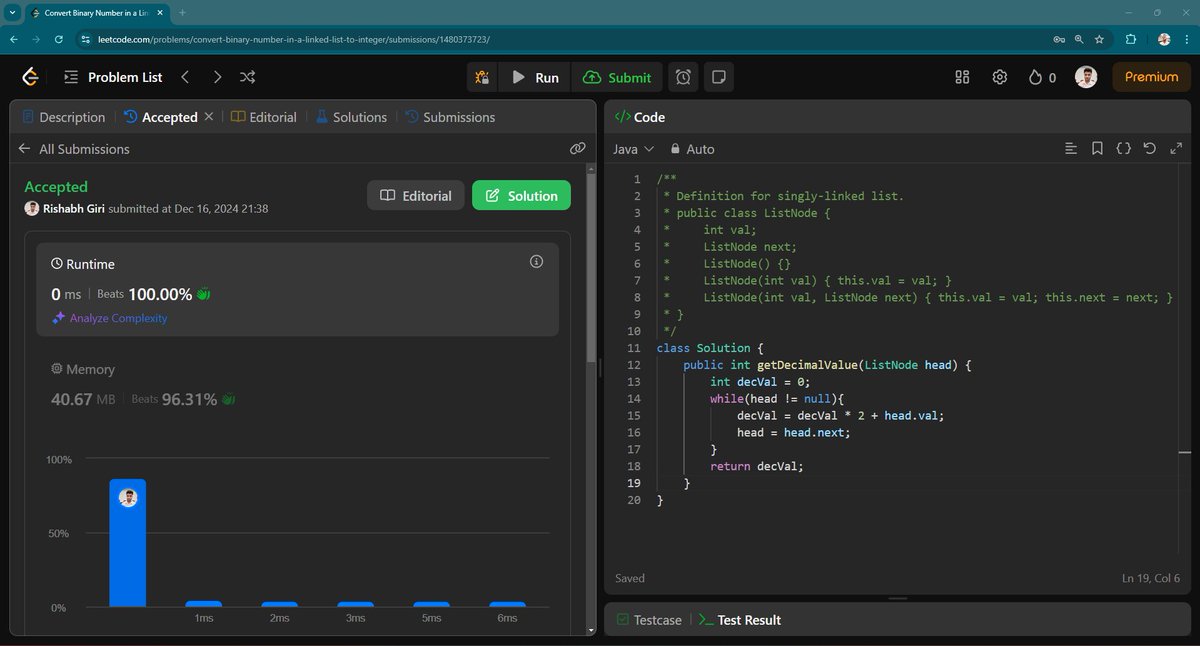Reset code to default with the undo icon
Screen dimensions: 1200x646
tap(1149, 148)
